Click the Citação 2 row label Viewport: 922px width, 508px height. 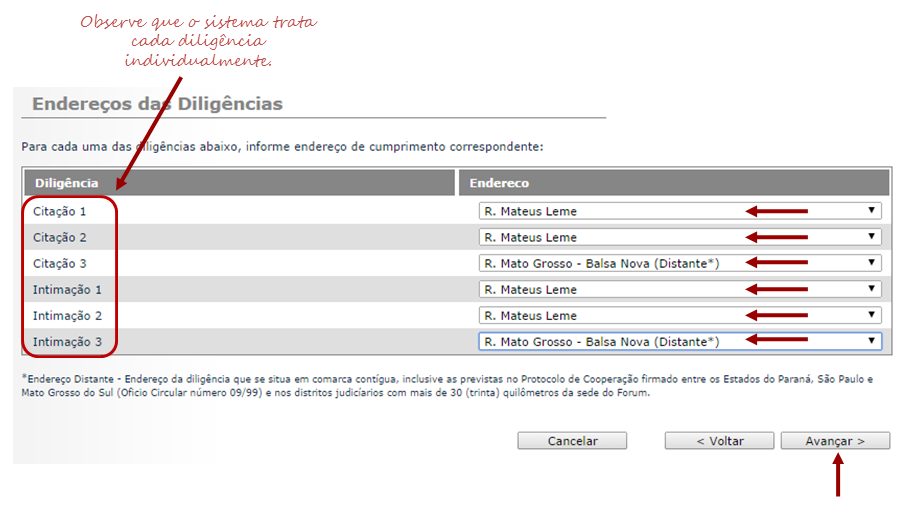click(59, 238)
